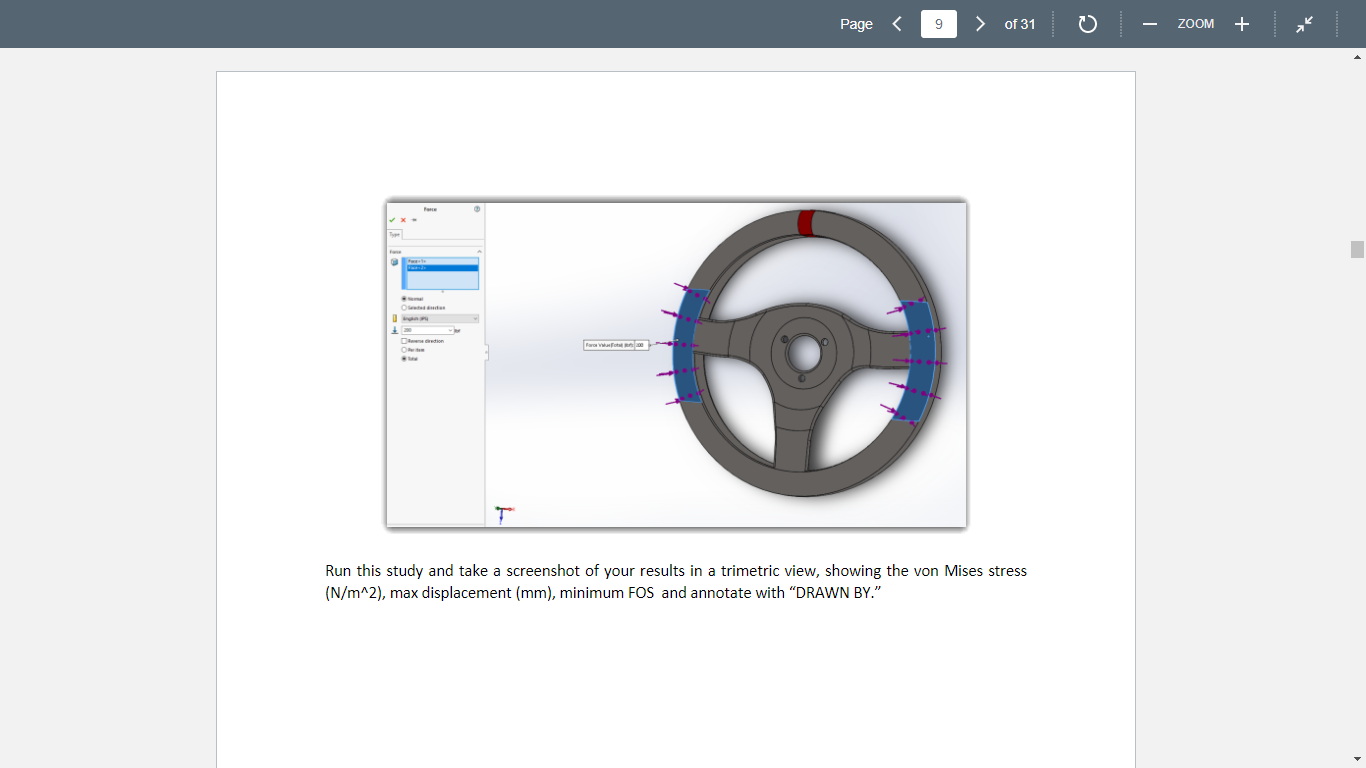Click the 'Run this study' instruction paragraph
The image size is (1366, 768).
pos(676,581)
